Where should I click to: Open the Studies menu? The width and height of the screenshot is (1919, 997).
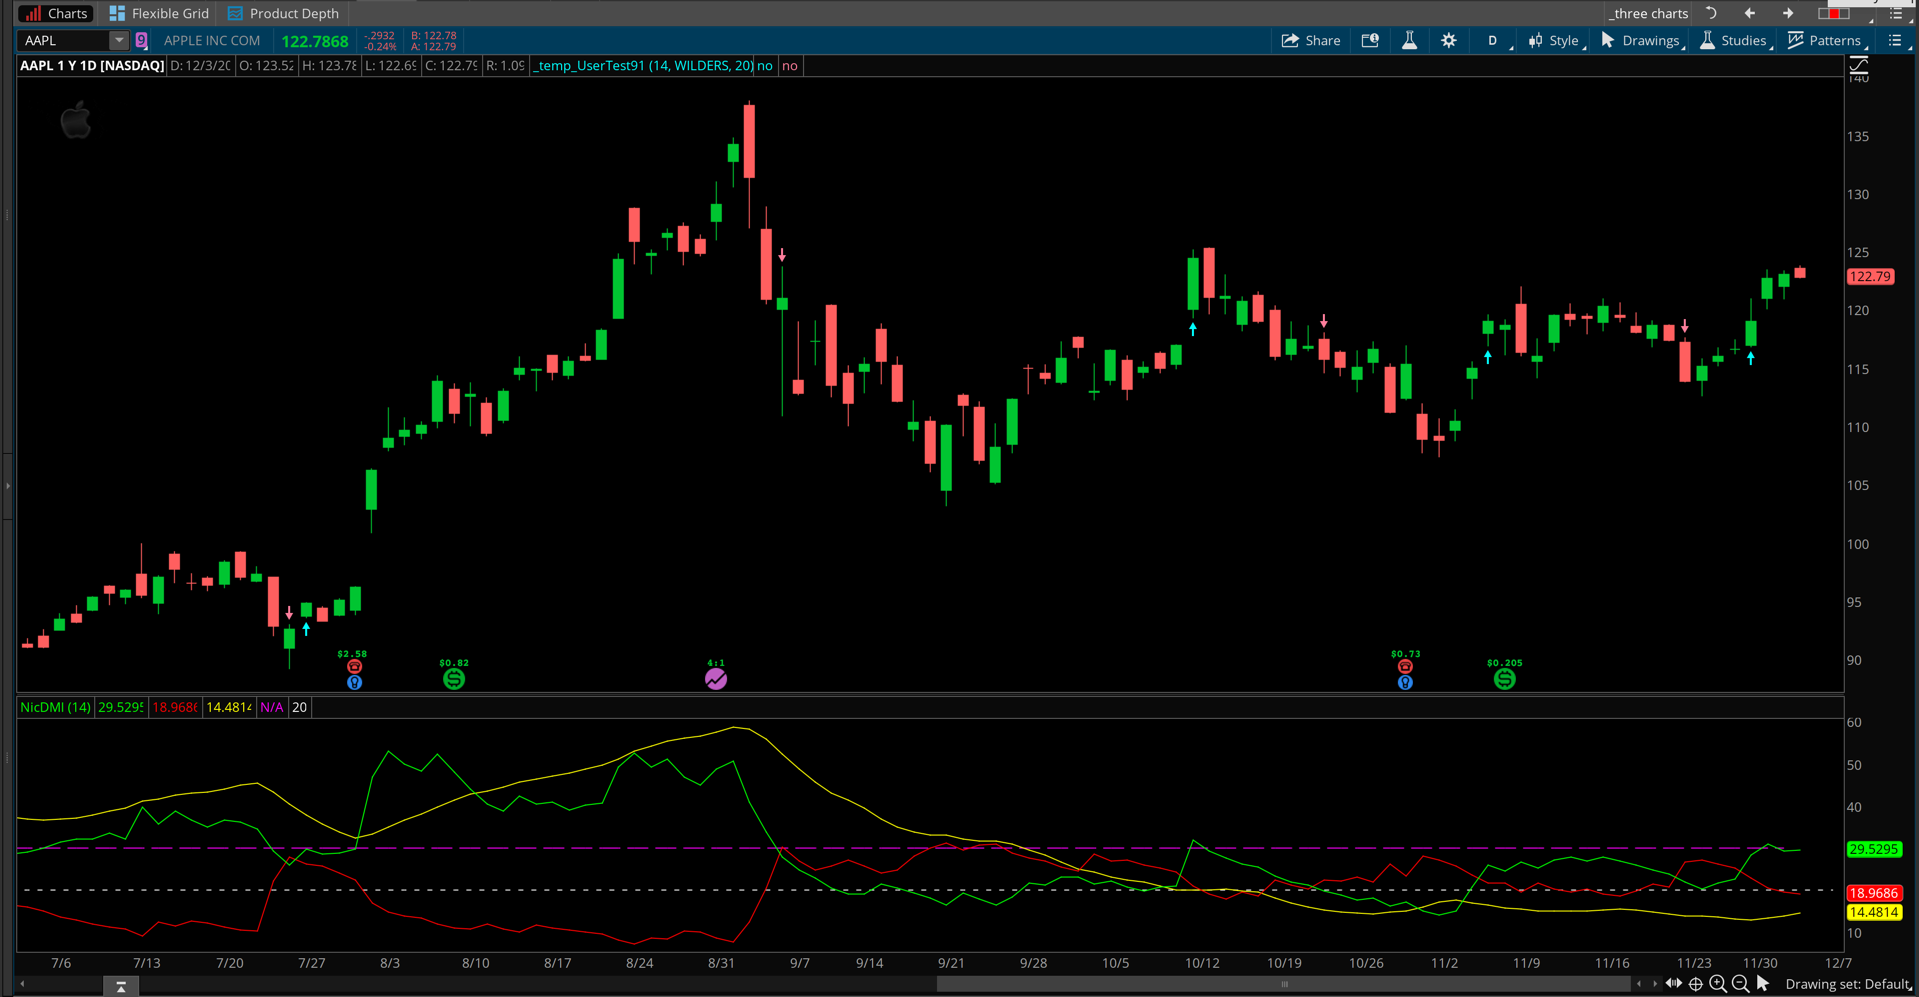(x=1734, y=41)
